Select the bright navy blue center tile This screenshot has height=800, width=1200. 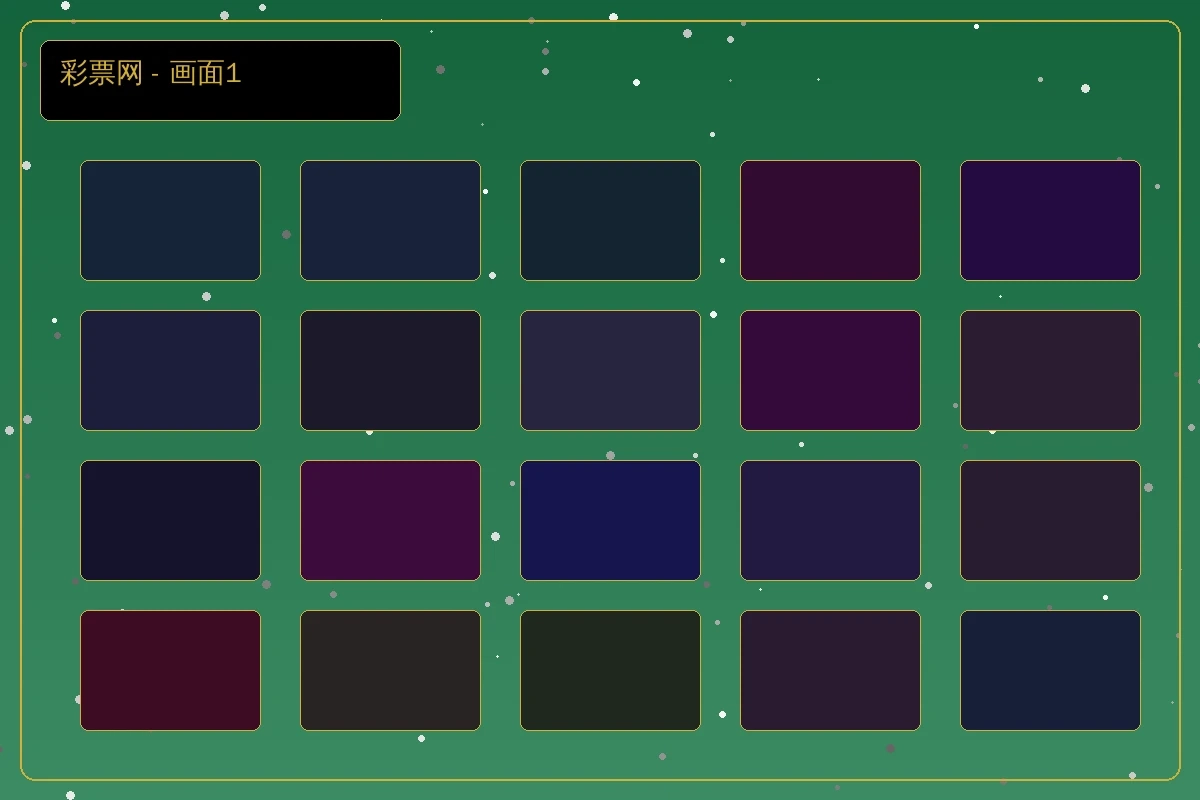tap(610, 520)
